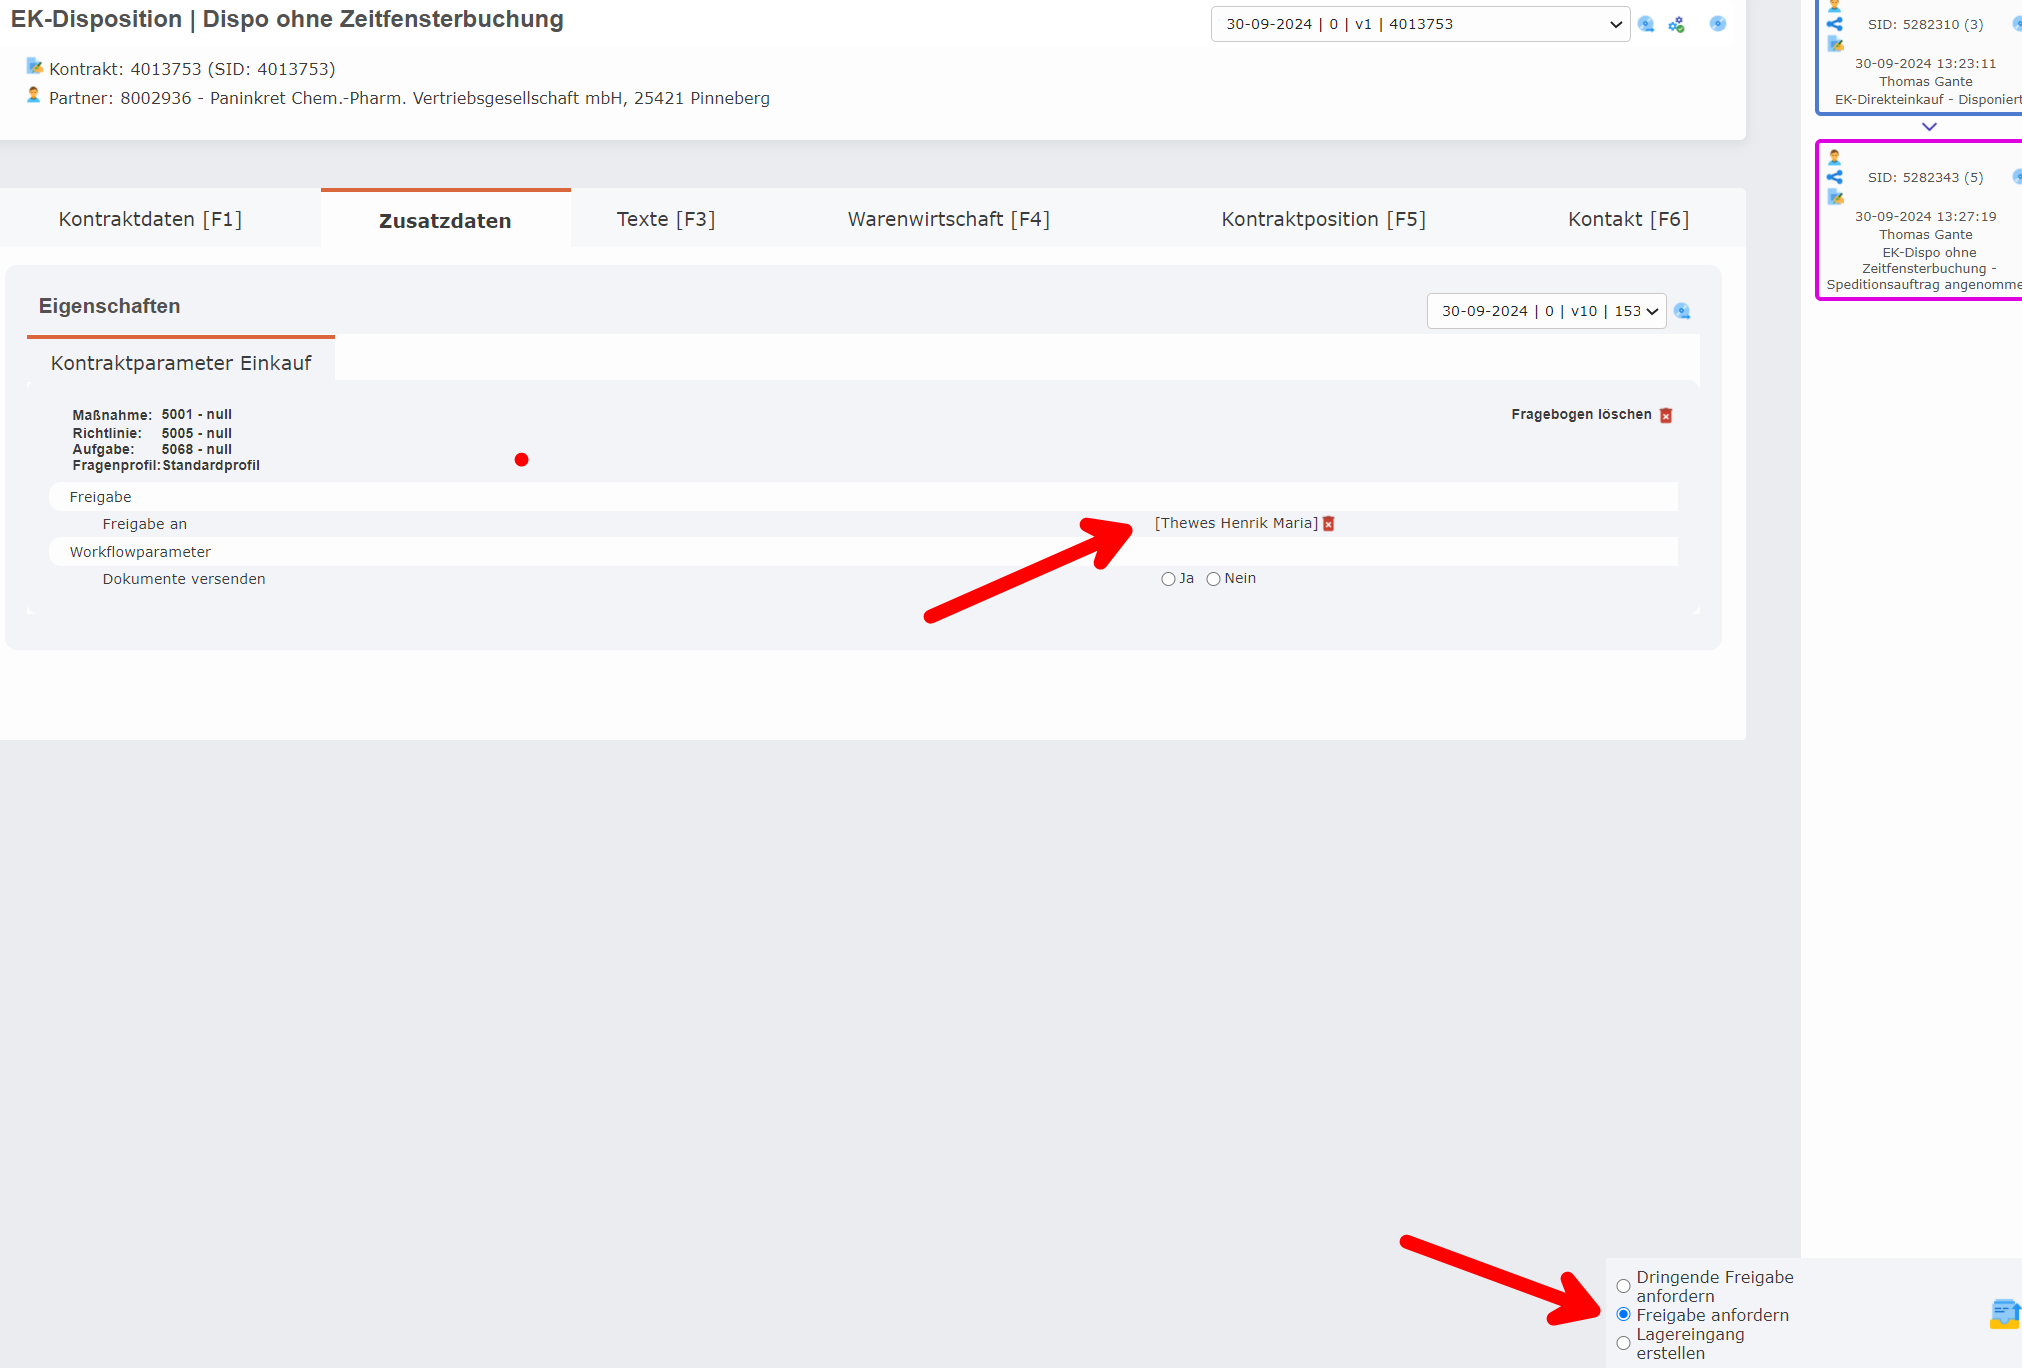This screenshot has height=1368, width=2022.
Task: Switch to the Warenwirtschaft [F4] tab
Action: [x=948, y=218]
